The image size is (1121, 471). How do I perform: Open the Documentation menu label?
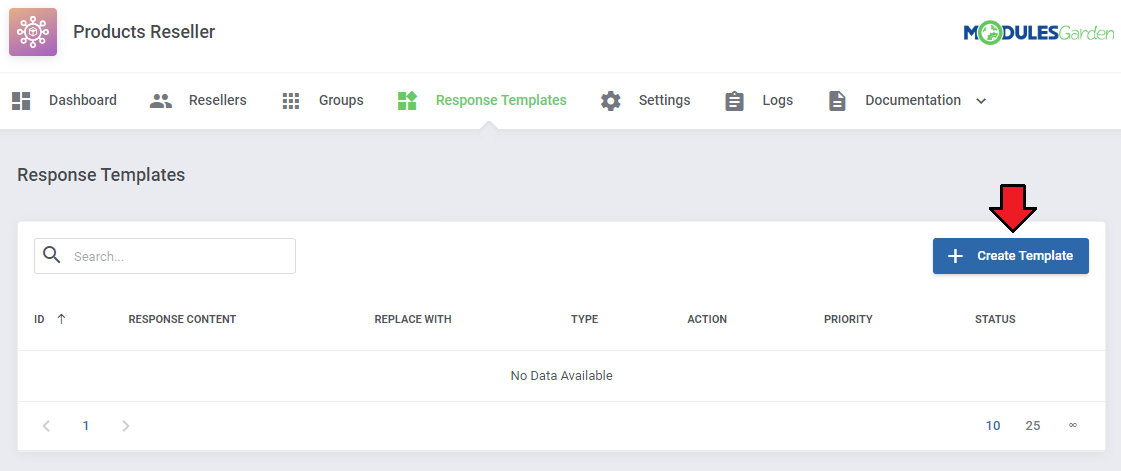click(x=913, y=101)
